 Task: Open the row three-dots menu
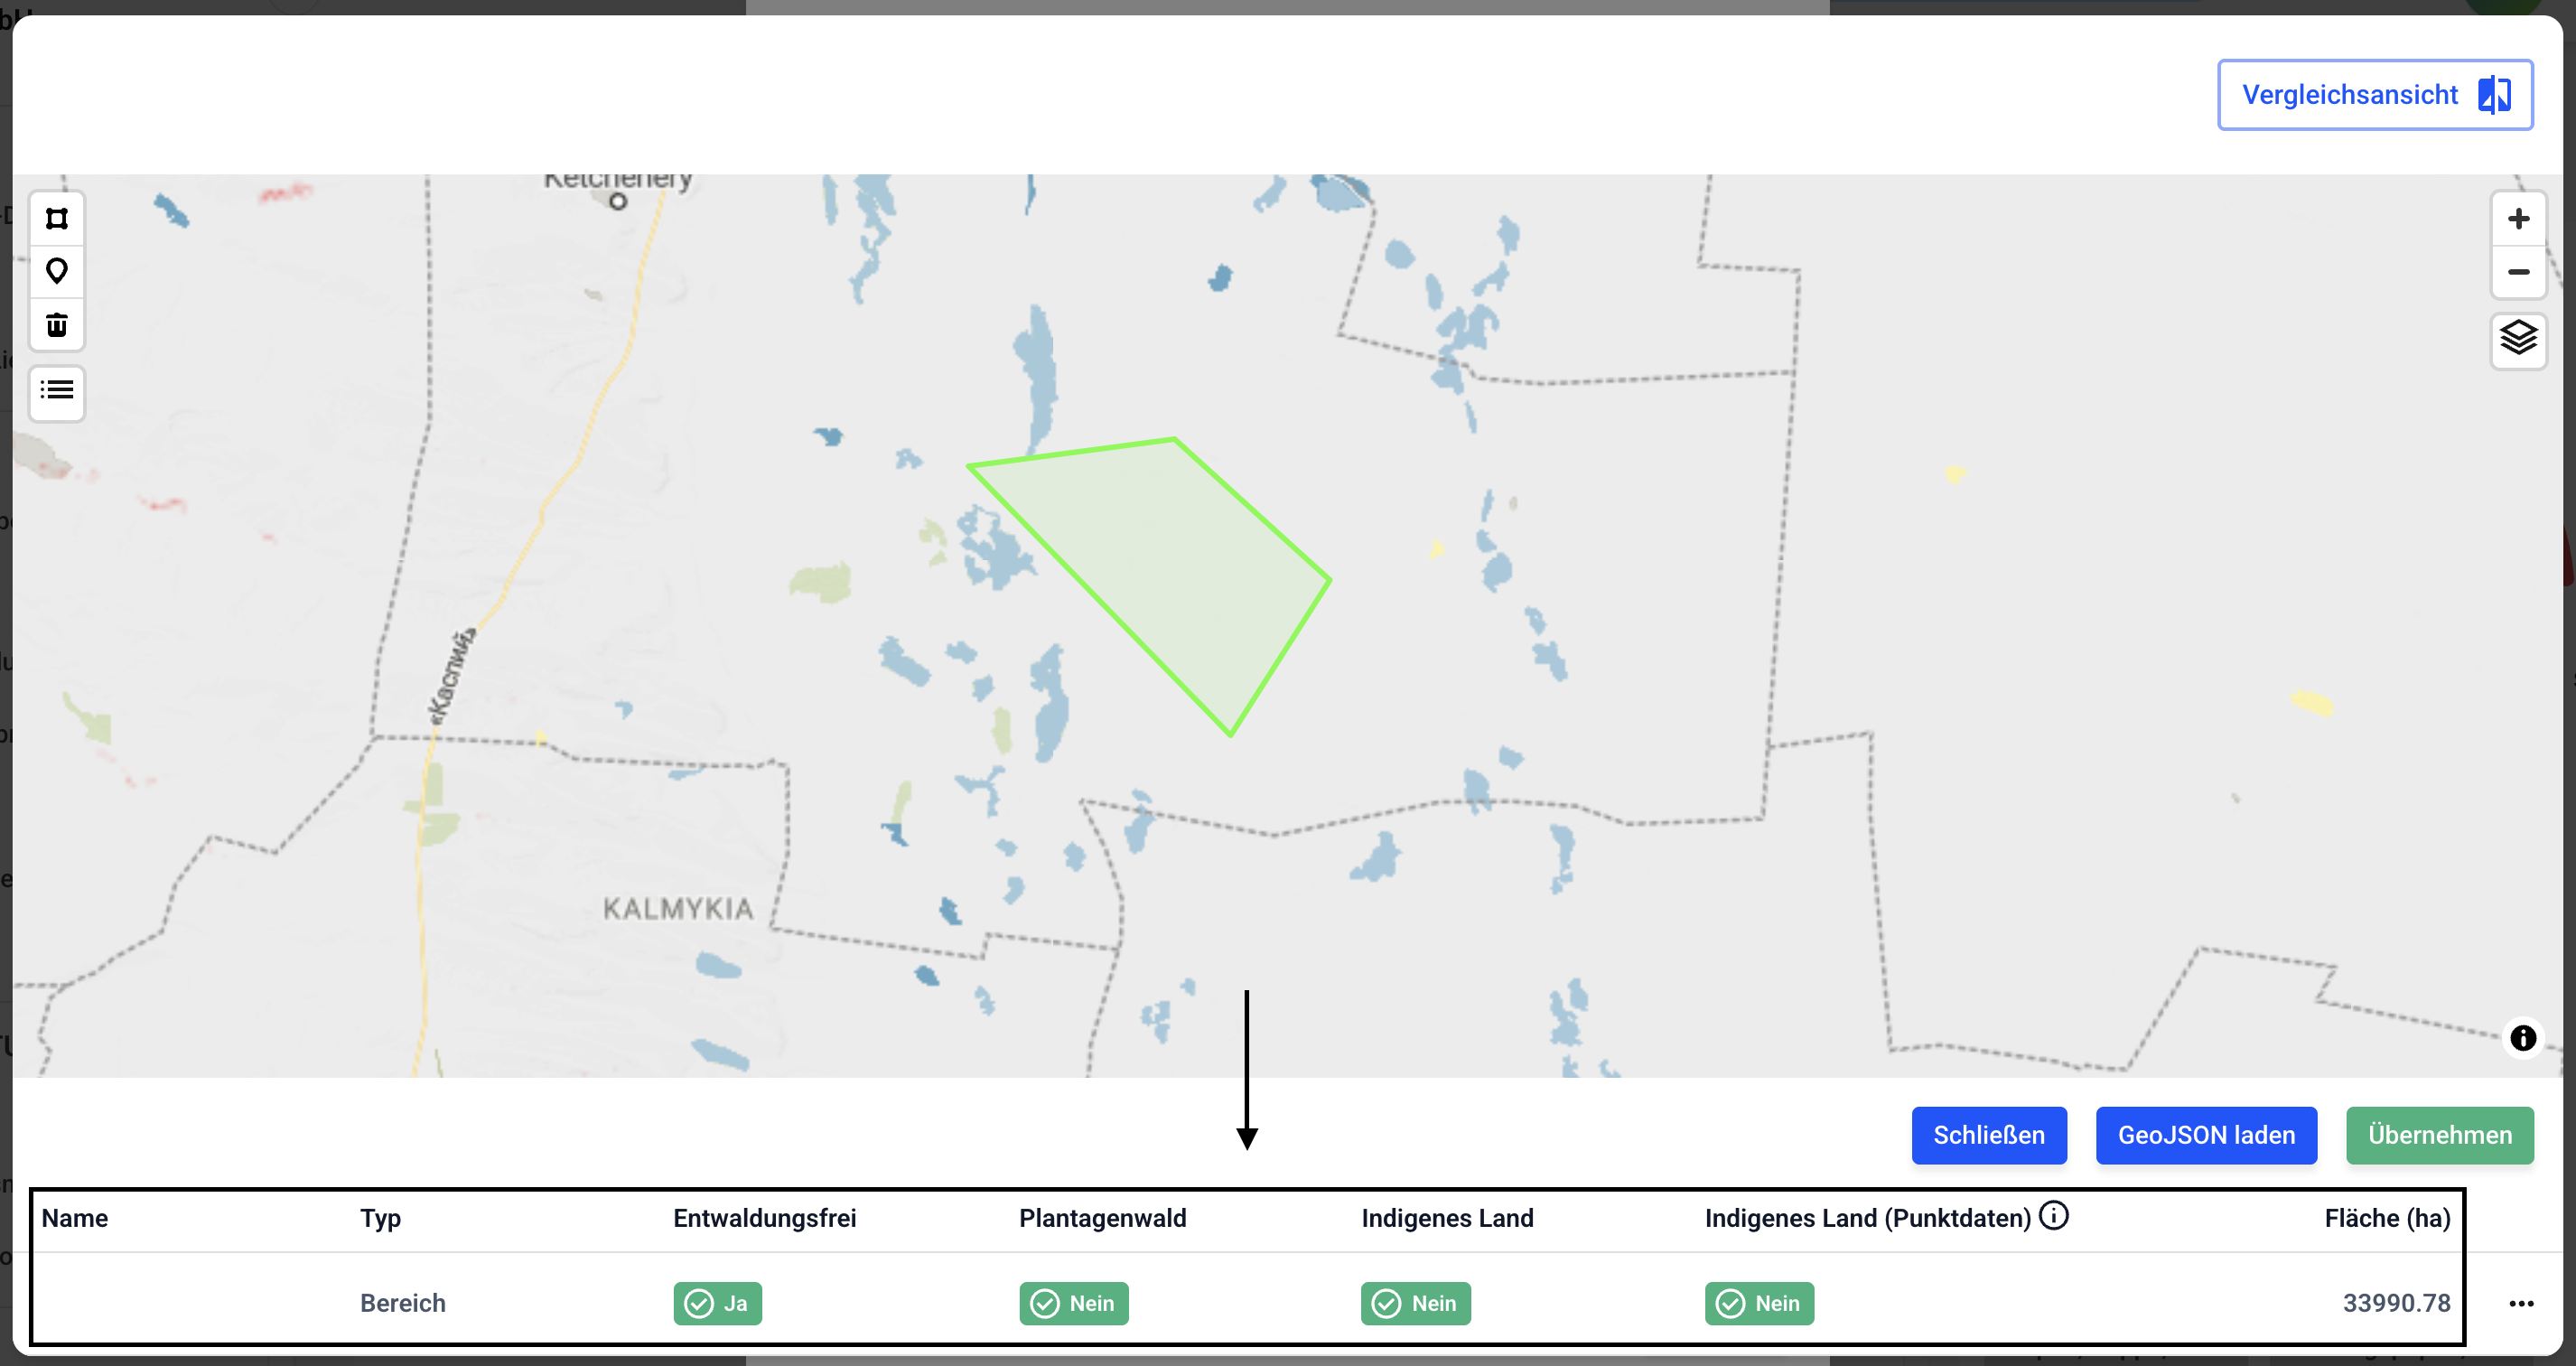2521,1303
